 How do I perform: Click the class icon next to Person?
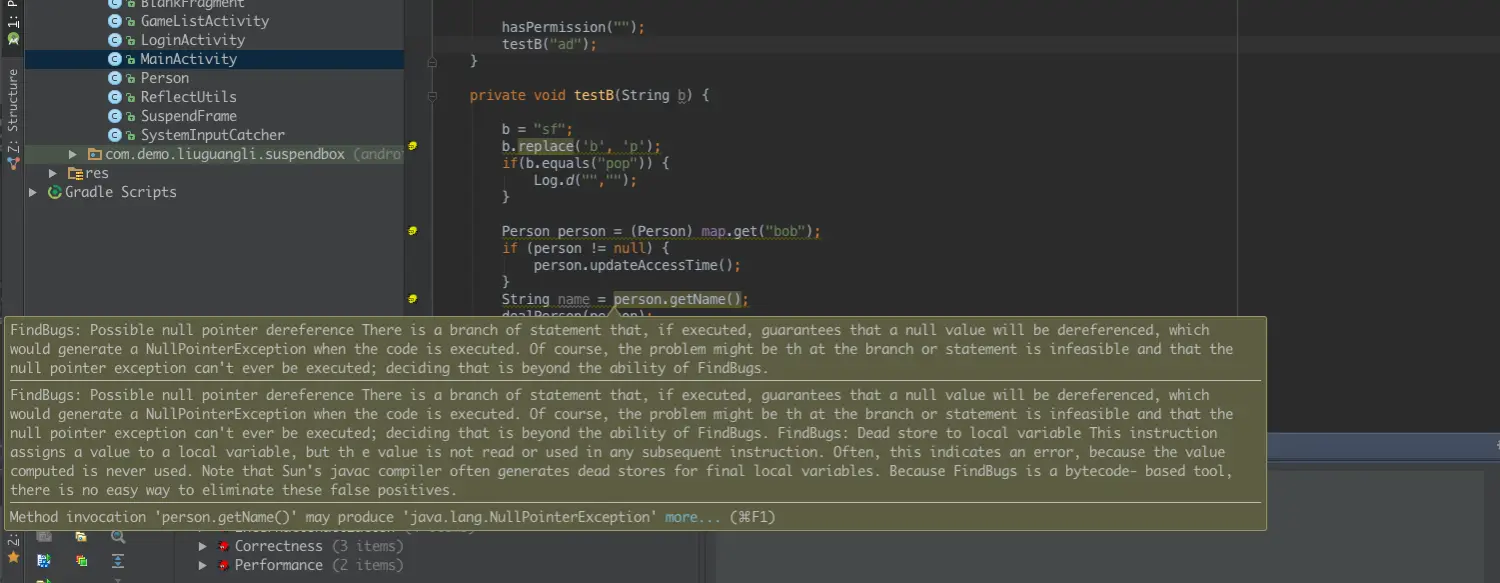point(114,78)
